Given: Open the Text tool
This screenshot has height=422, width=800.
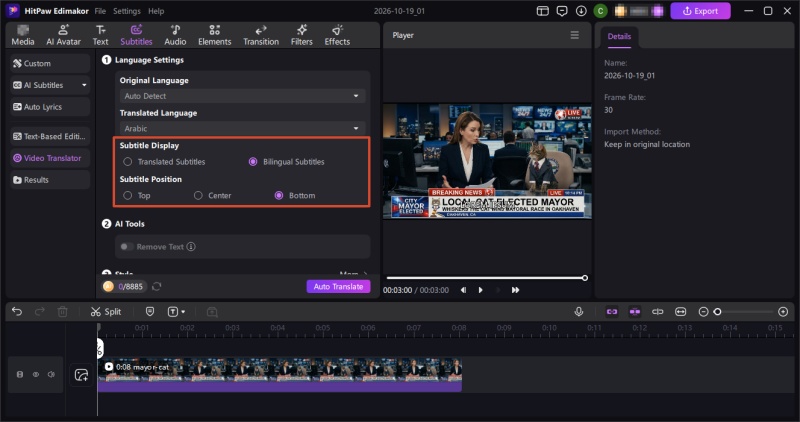Looking at the screenshot, I should pos(101,35).
